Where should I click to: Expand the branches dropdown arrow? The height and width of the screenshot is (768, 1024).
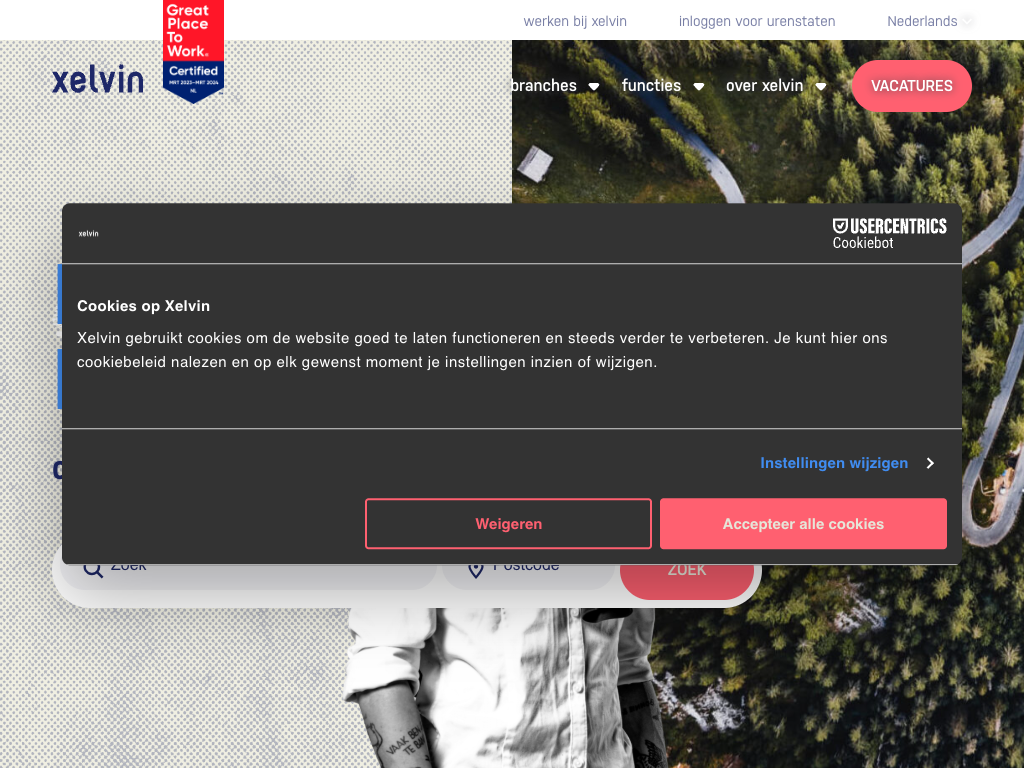[594, 86]
